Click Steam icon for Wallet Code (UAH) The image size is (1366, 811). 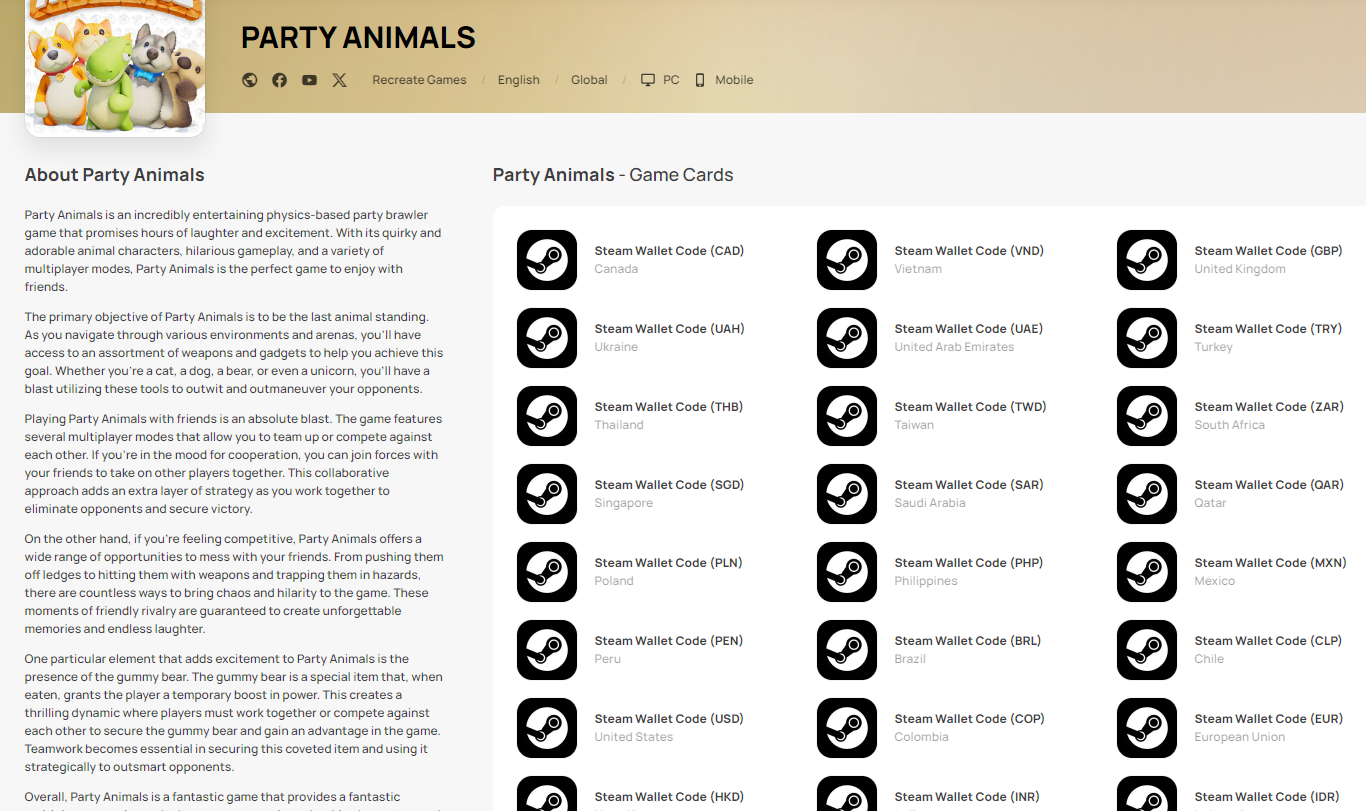(547, 338)
